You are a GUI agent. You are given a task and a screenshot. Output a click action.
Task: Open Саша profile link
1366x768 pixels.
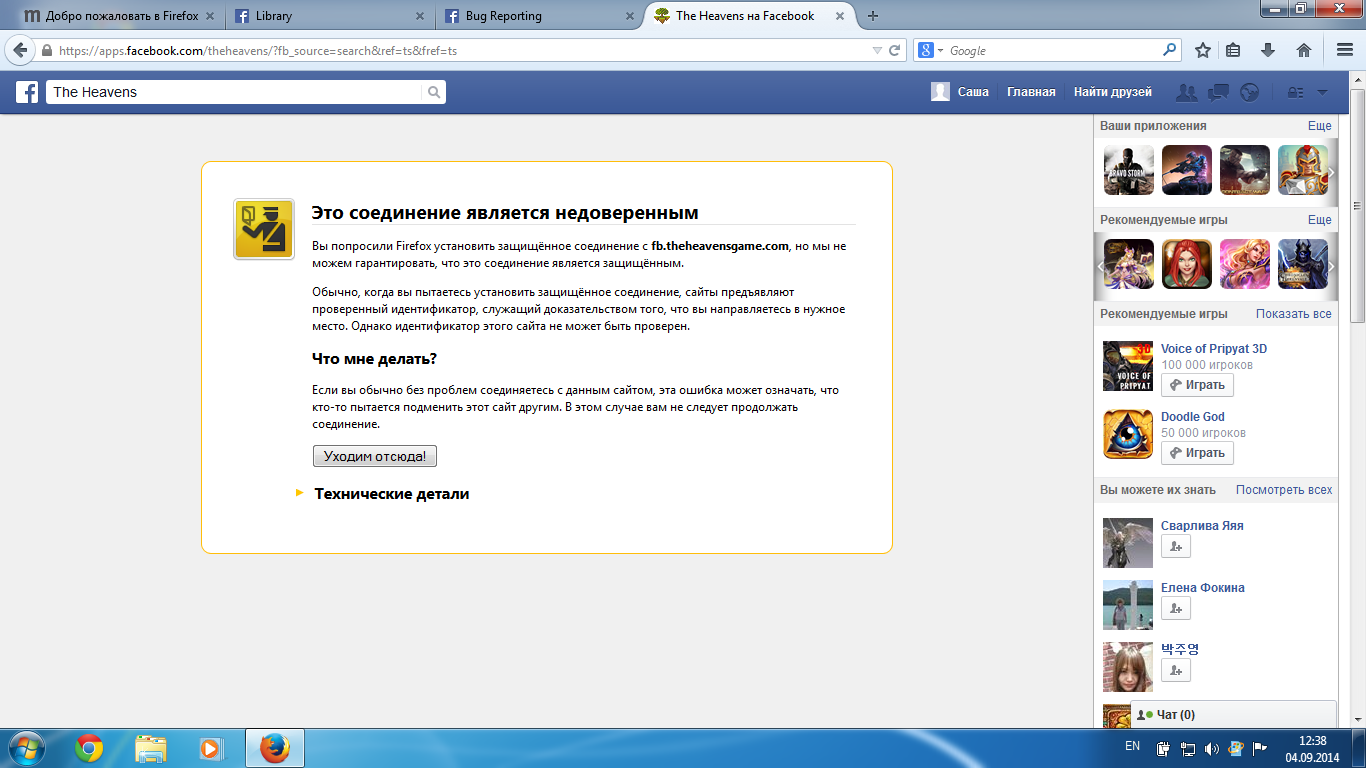[x=960, y=92]
